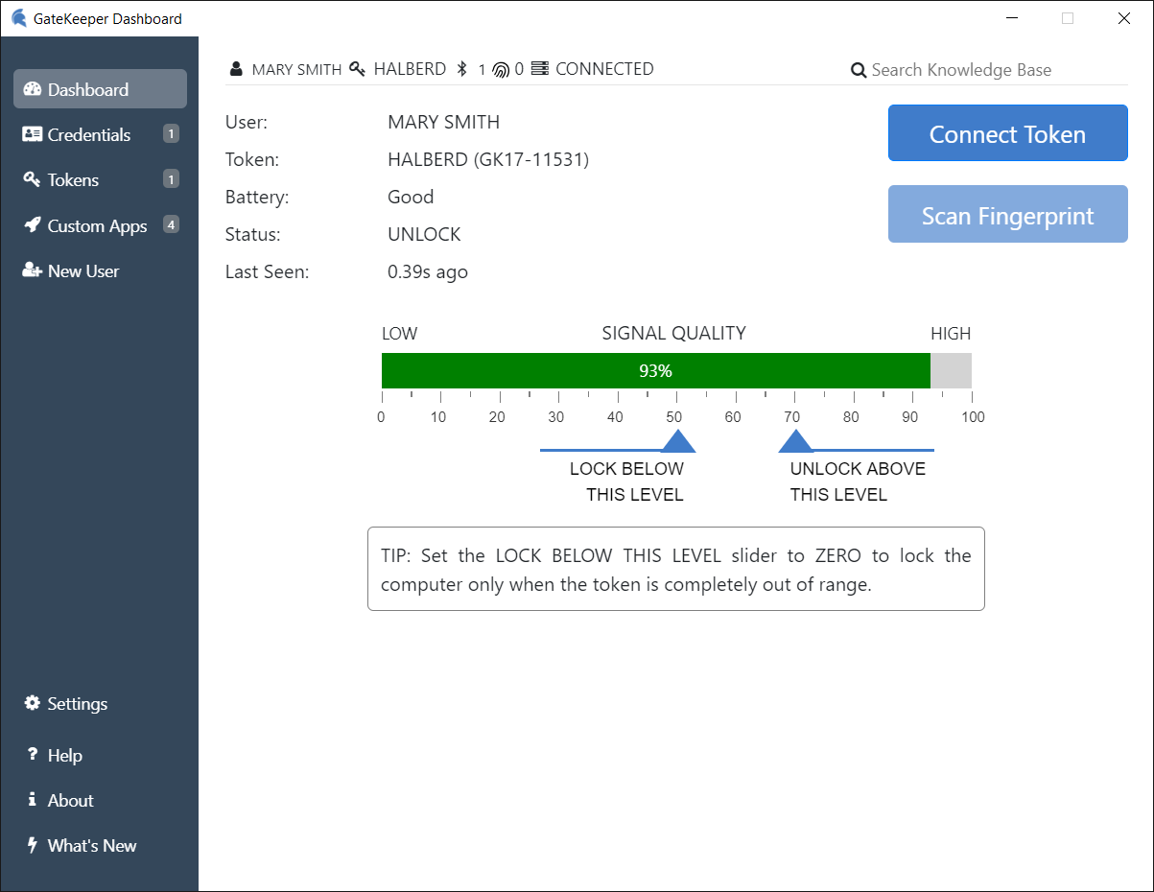Click the Status value UNLOCK
Viewport: 1154px width, 892px height.
click(424, 235)
